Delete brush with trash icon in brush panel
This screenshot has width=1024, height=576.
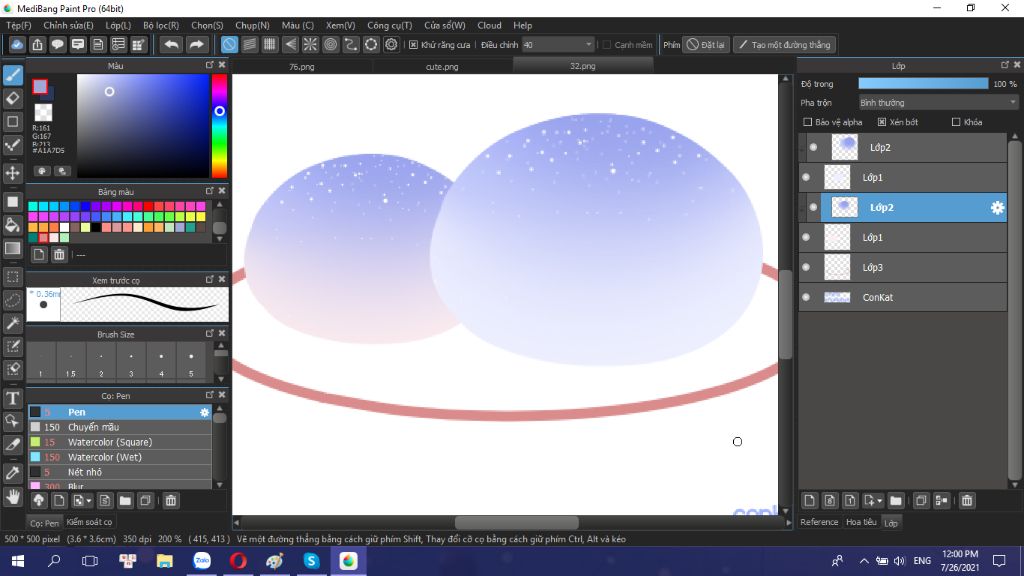(x=170, y=501)
